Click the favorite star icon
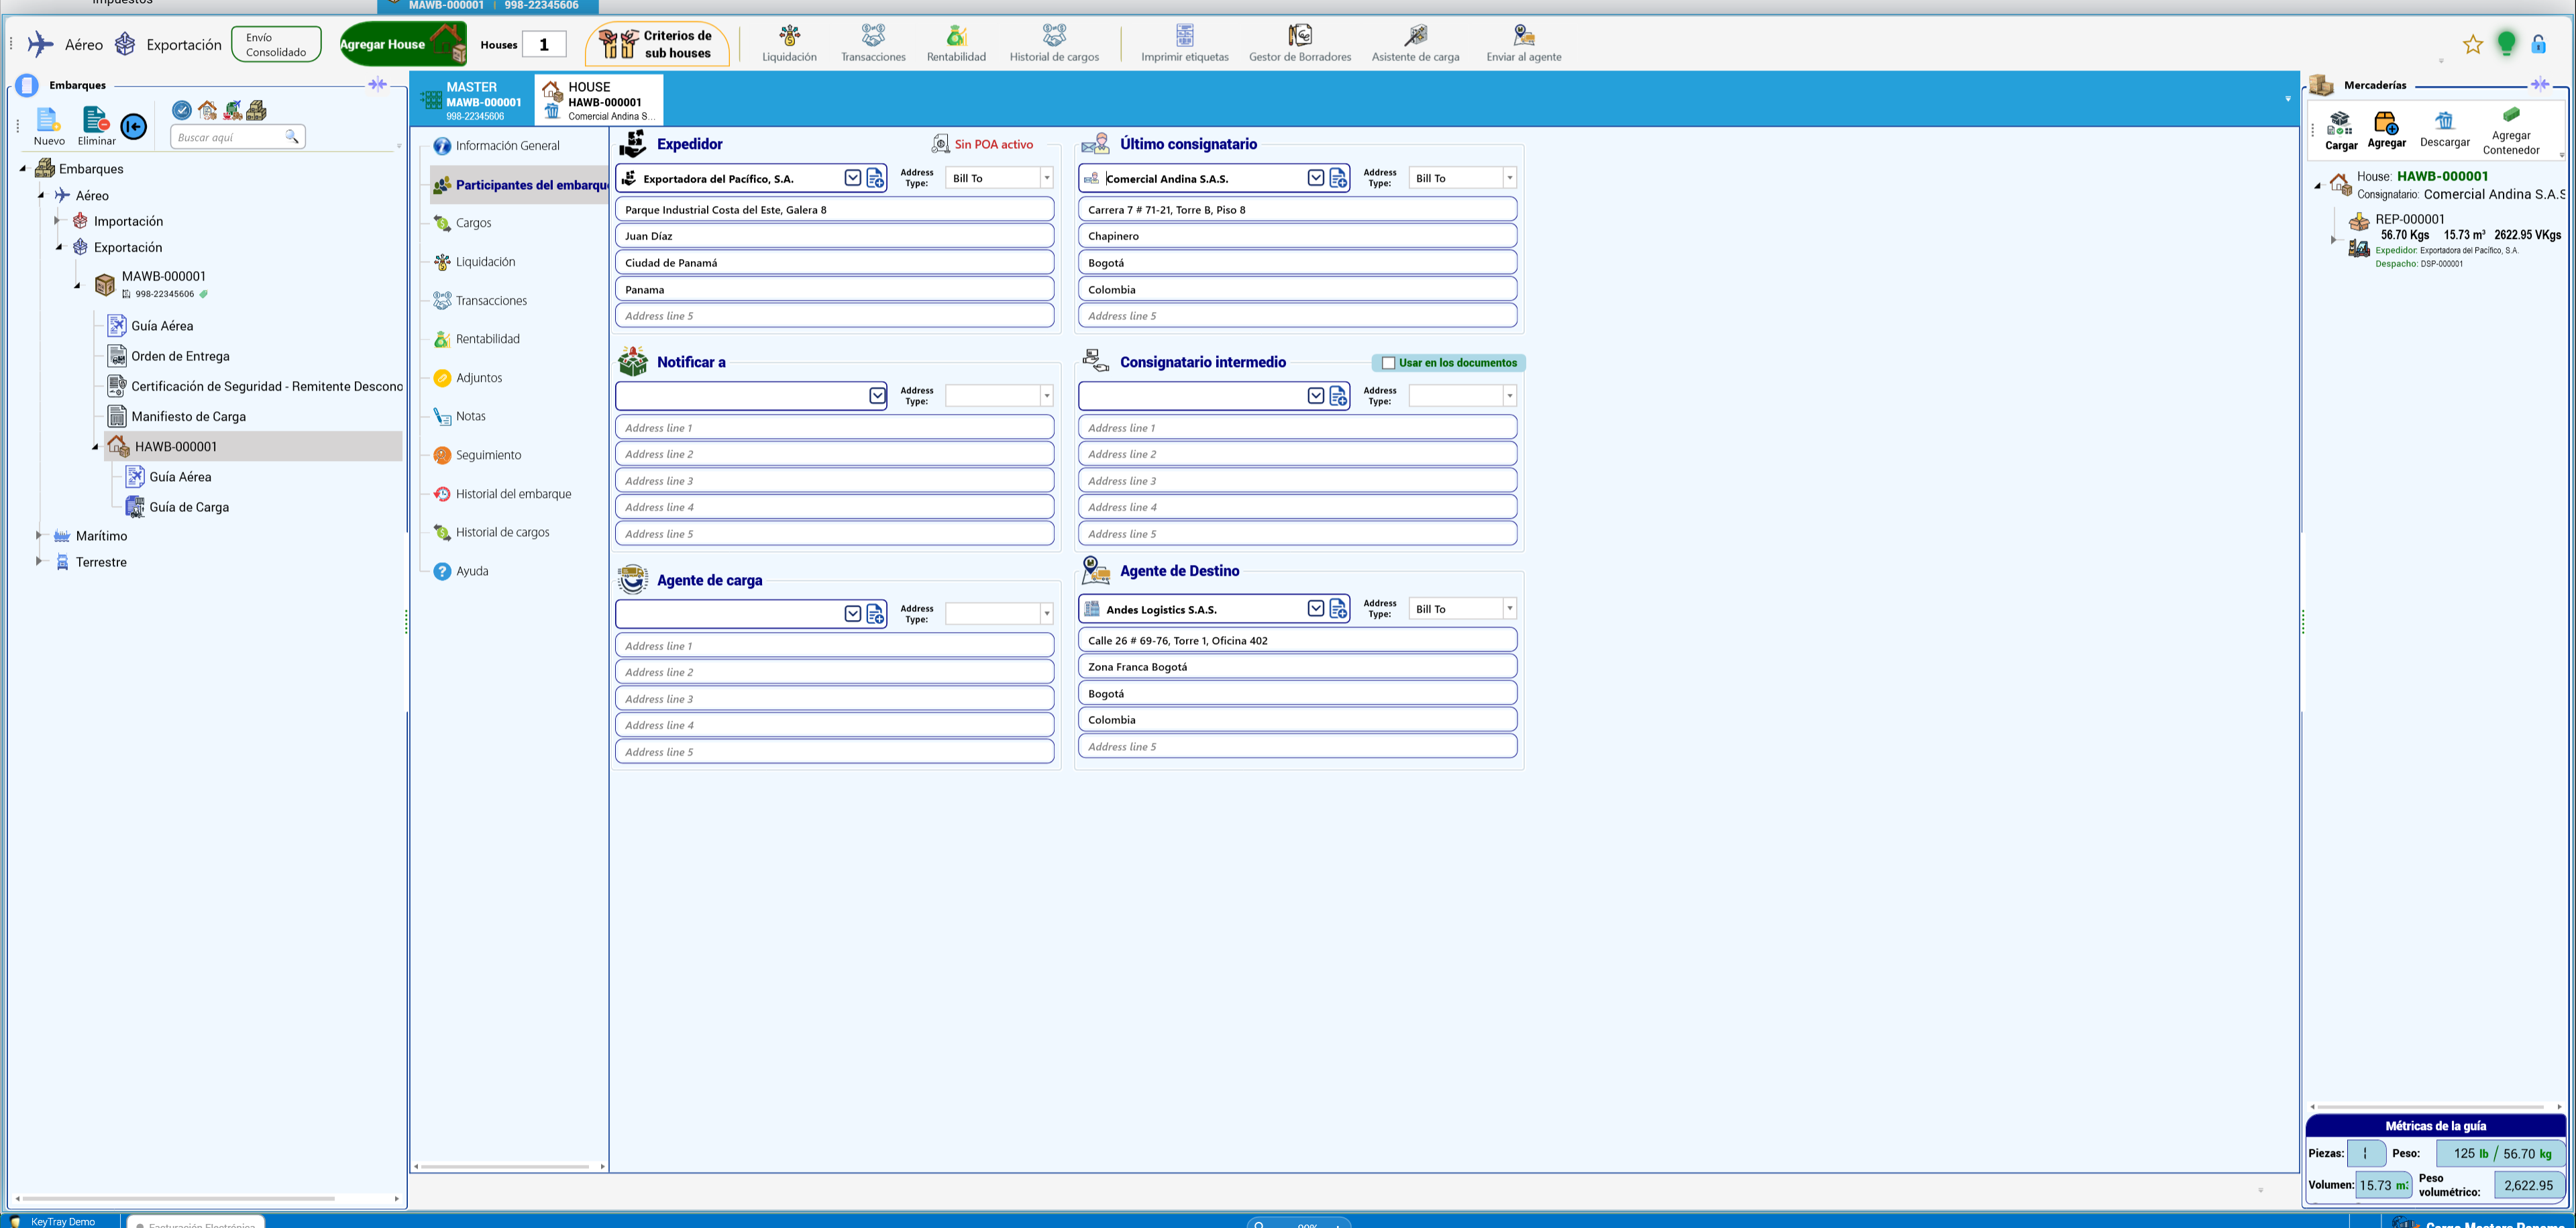2576x1228 pixels. pos(2472,44)
